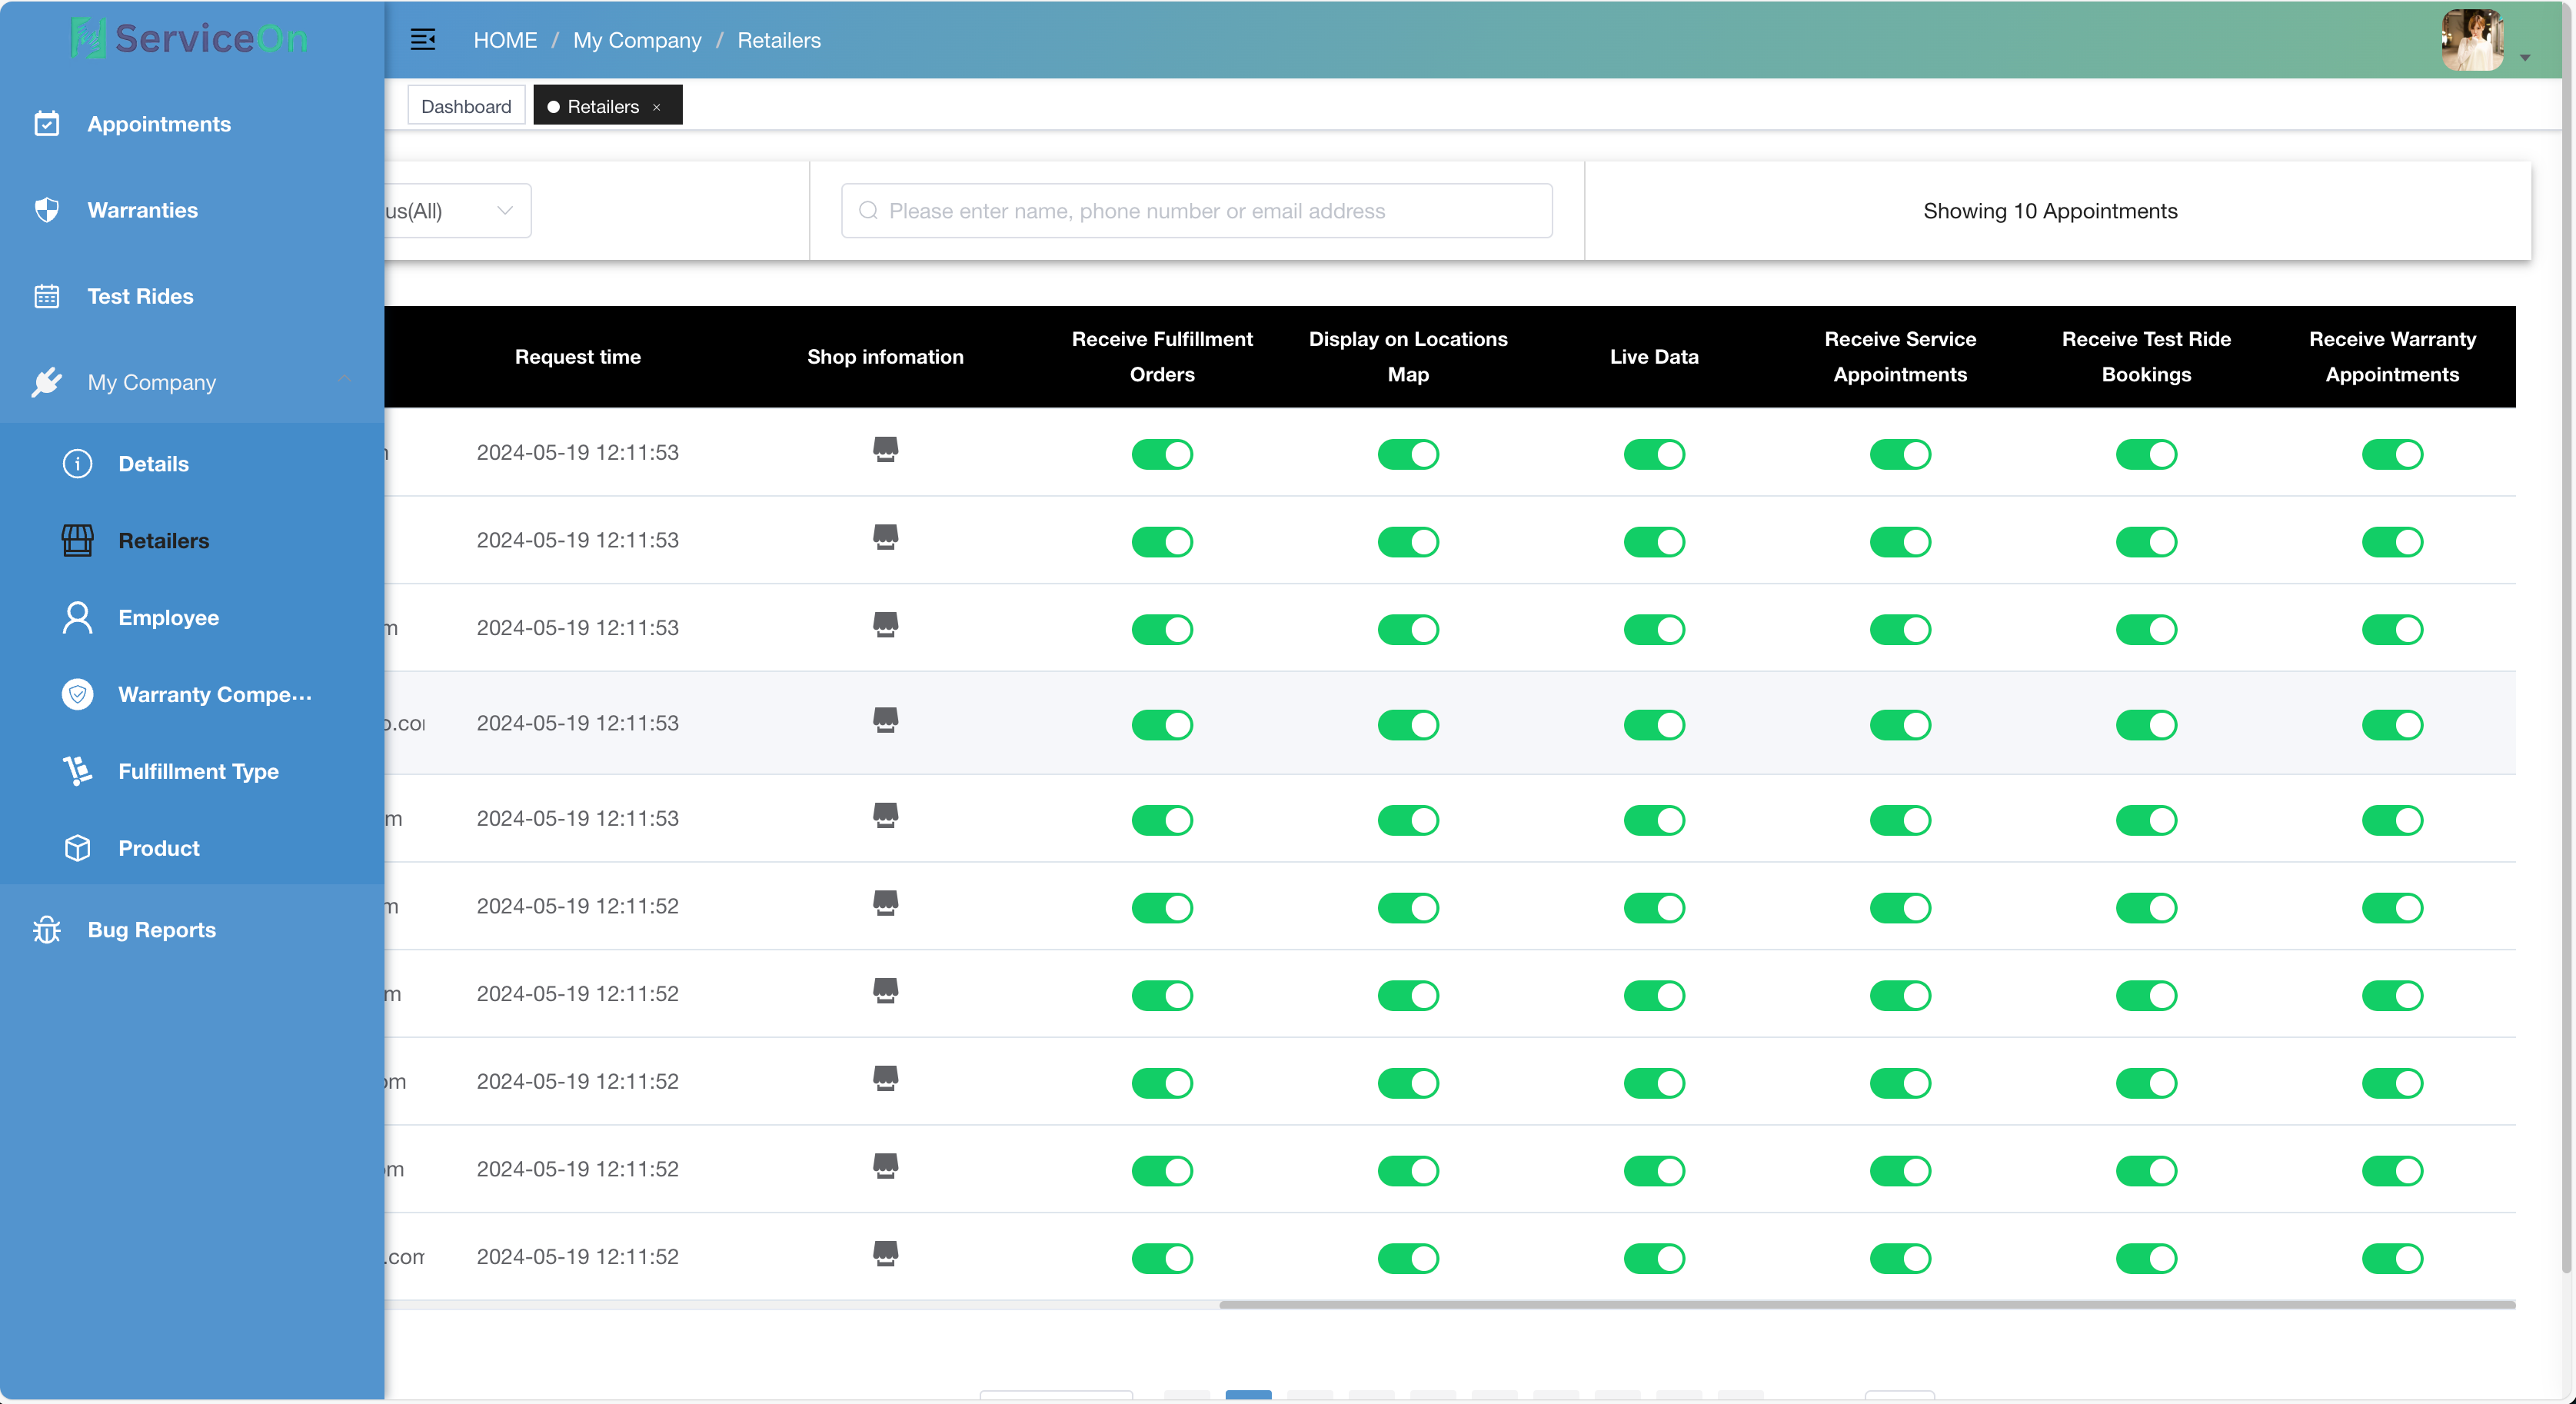Screen dimensions: 2576x1404
Task: Toggle first row Receive Fulfillment Orders switch
Action: [x=1162, y=454]
